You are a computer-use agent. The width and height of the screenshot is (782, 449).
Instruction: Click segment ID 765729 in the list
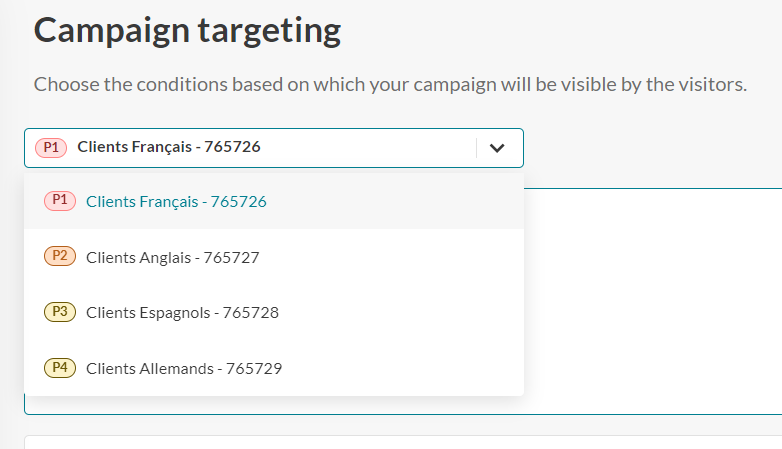(254, 369)
